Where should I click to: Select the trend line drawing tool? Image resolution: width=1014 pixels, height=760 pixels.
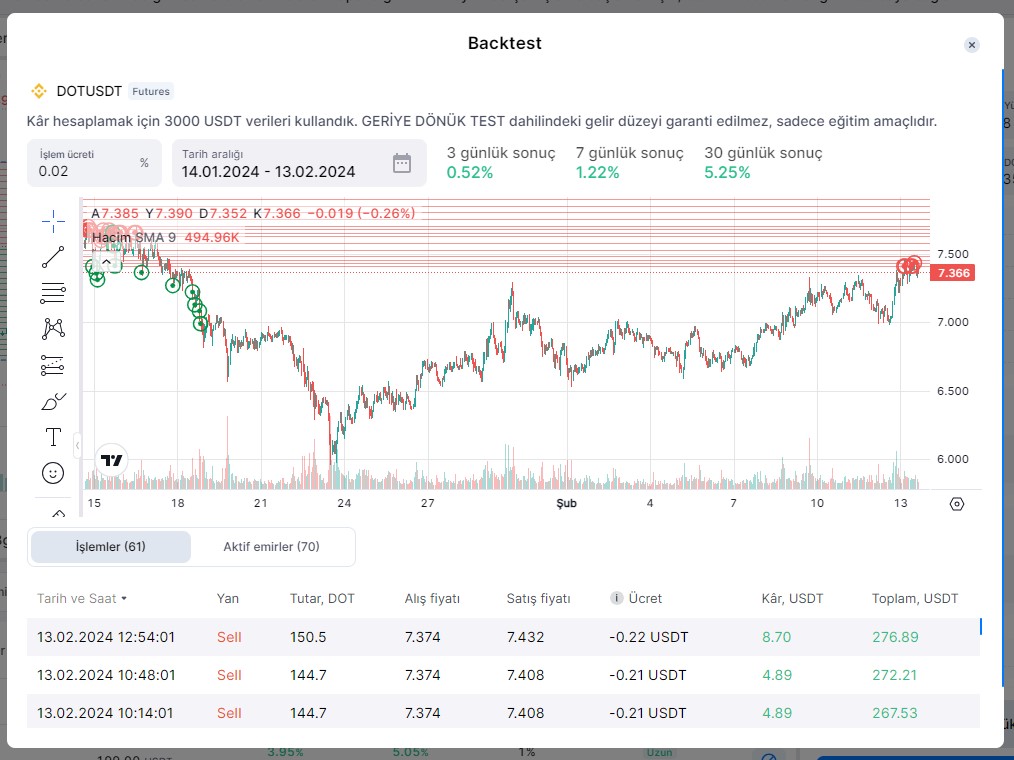(x=53, y=257)
